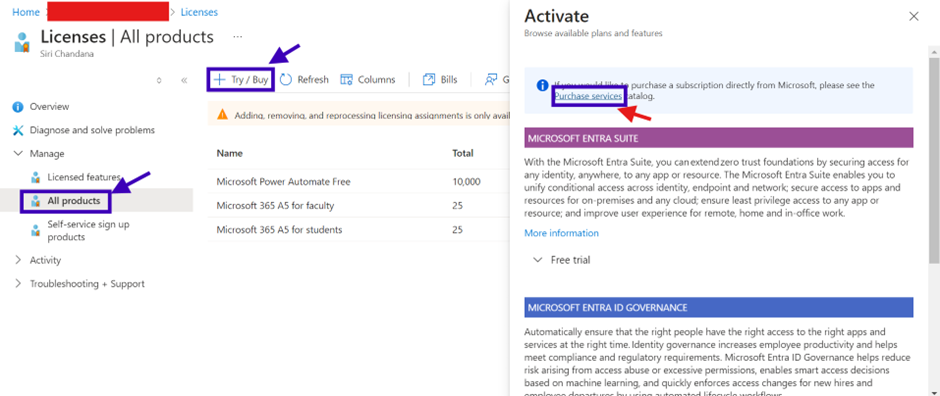Screen dimensions: 940x396
Task: Click the Overview info icon
Action: [18, 107]
